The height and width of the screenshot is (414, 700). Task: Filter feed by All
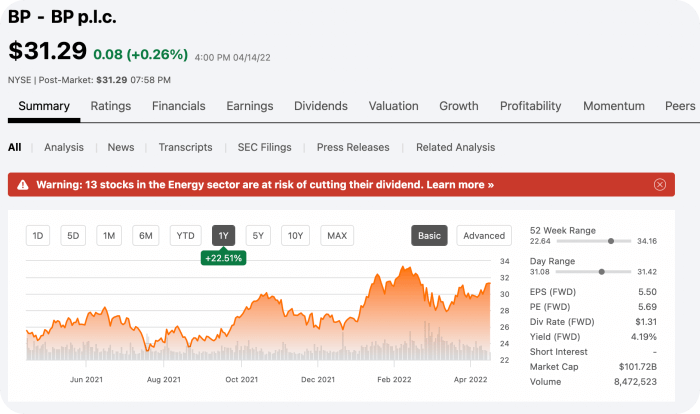tap(14, 147)
